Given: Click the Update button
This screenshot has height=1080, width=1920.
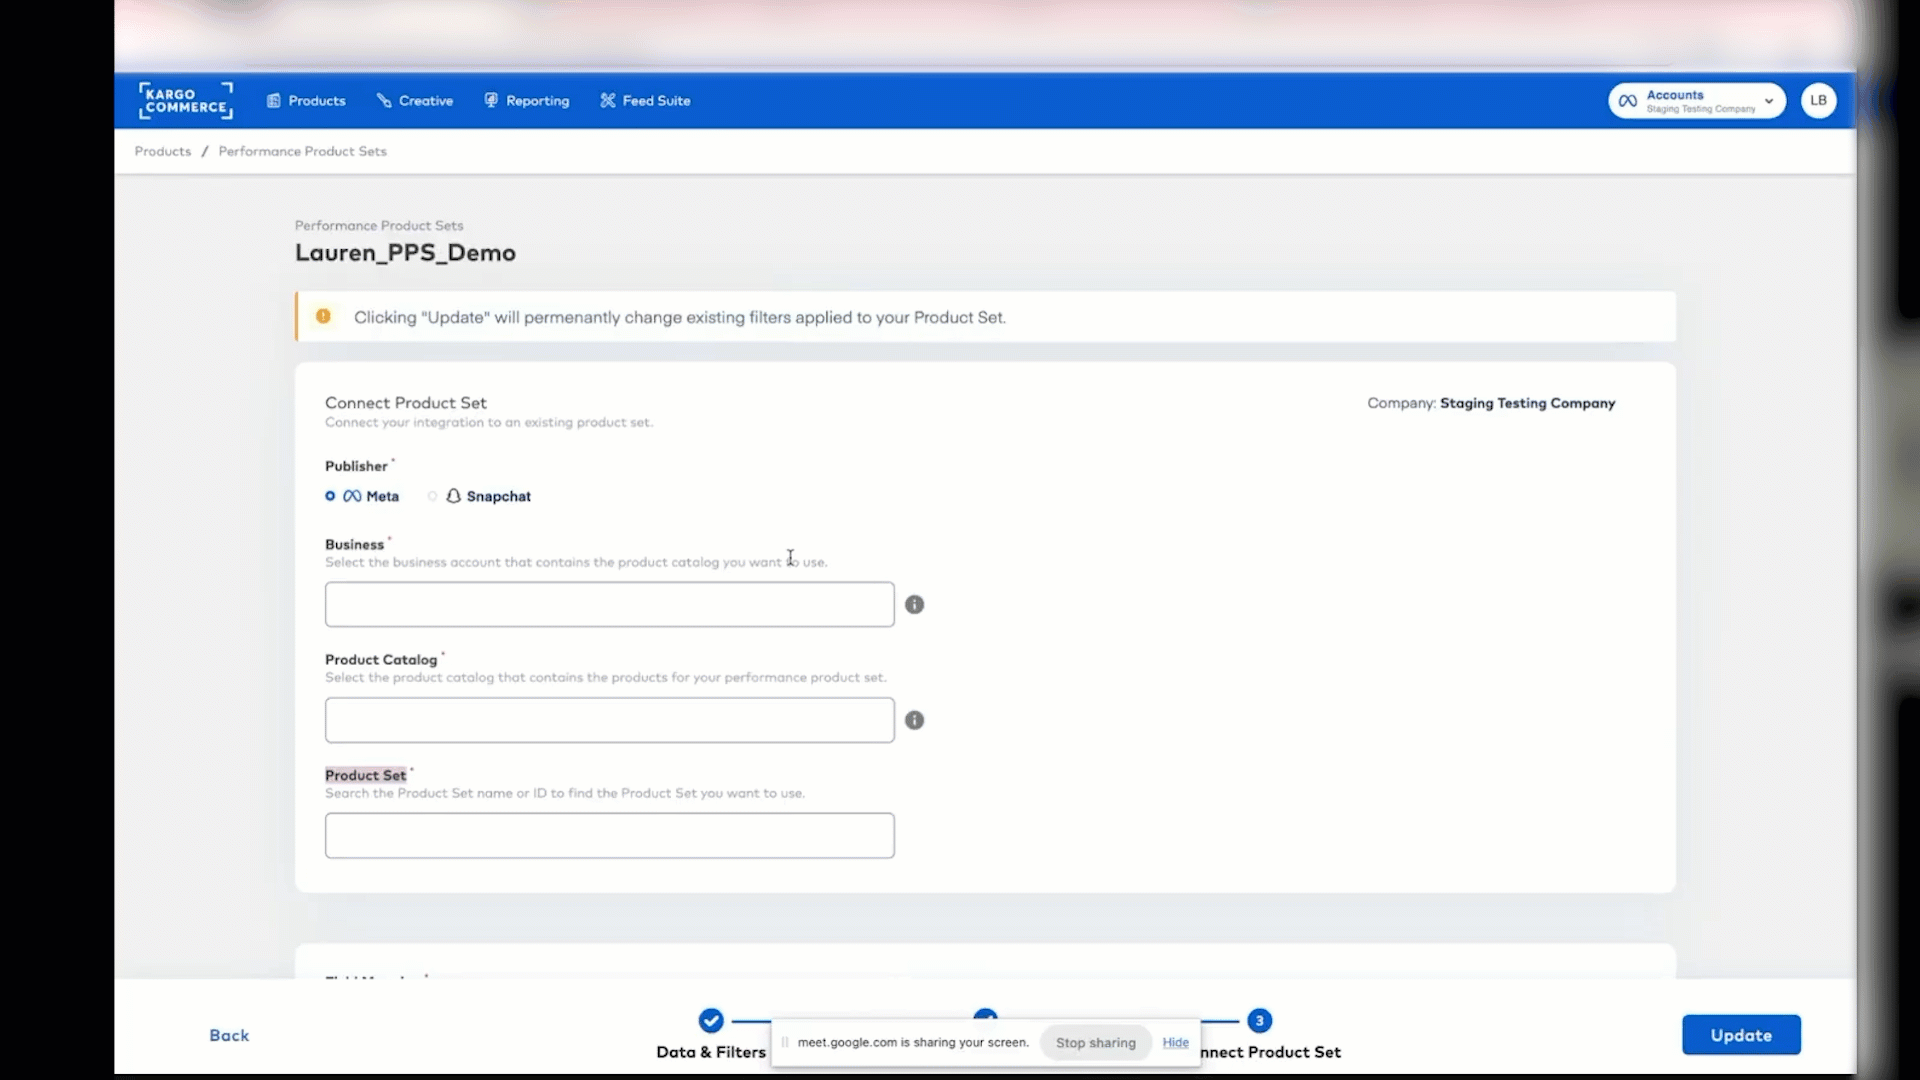Looking at the screenshot, I should (x=1740, y=1035).
